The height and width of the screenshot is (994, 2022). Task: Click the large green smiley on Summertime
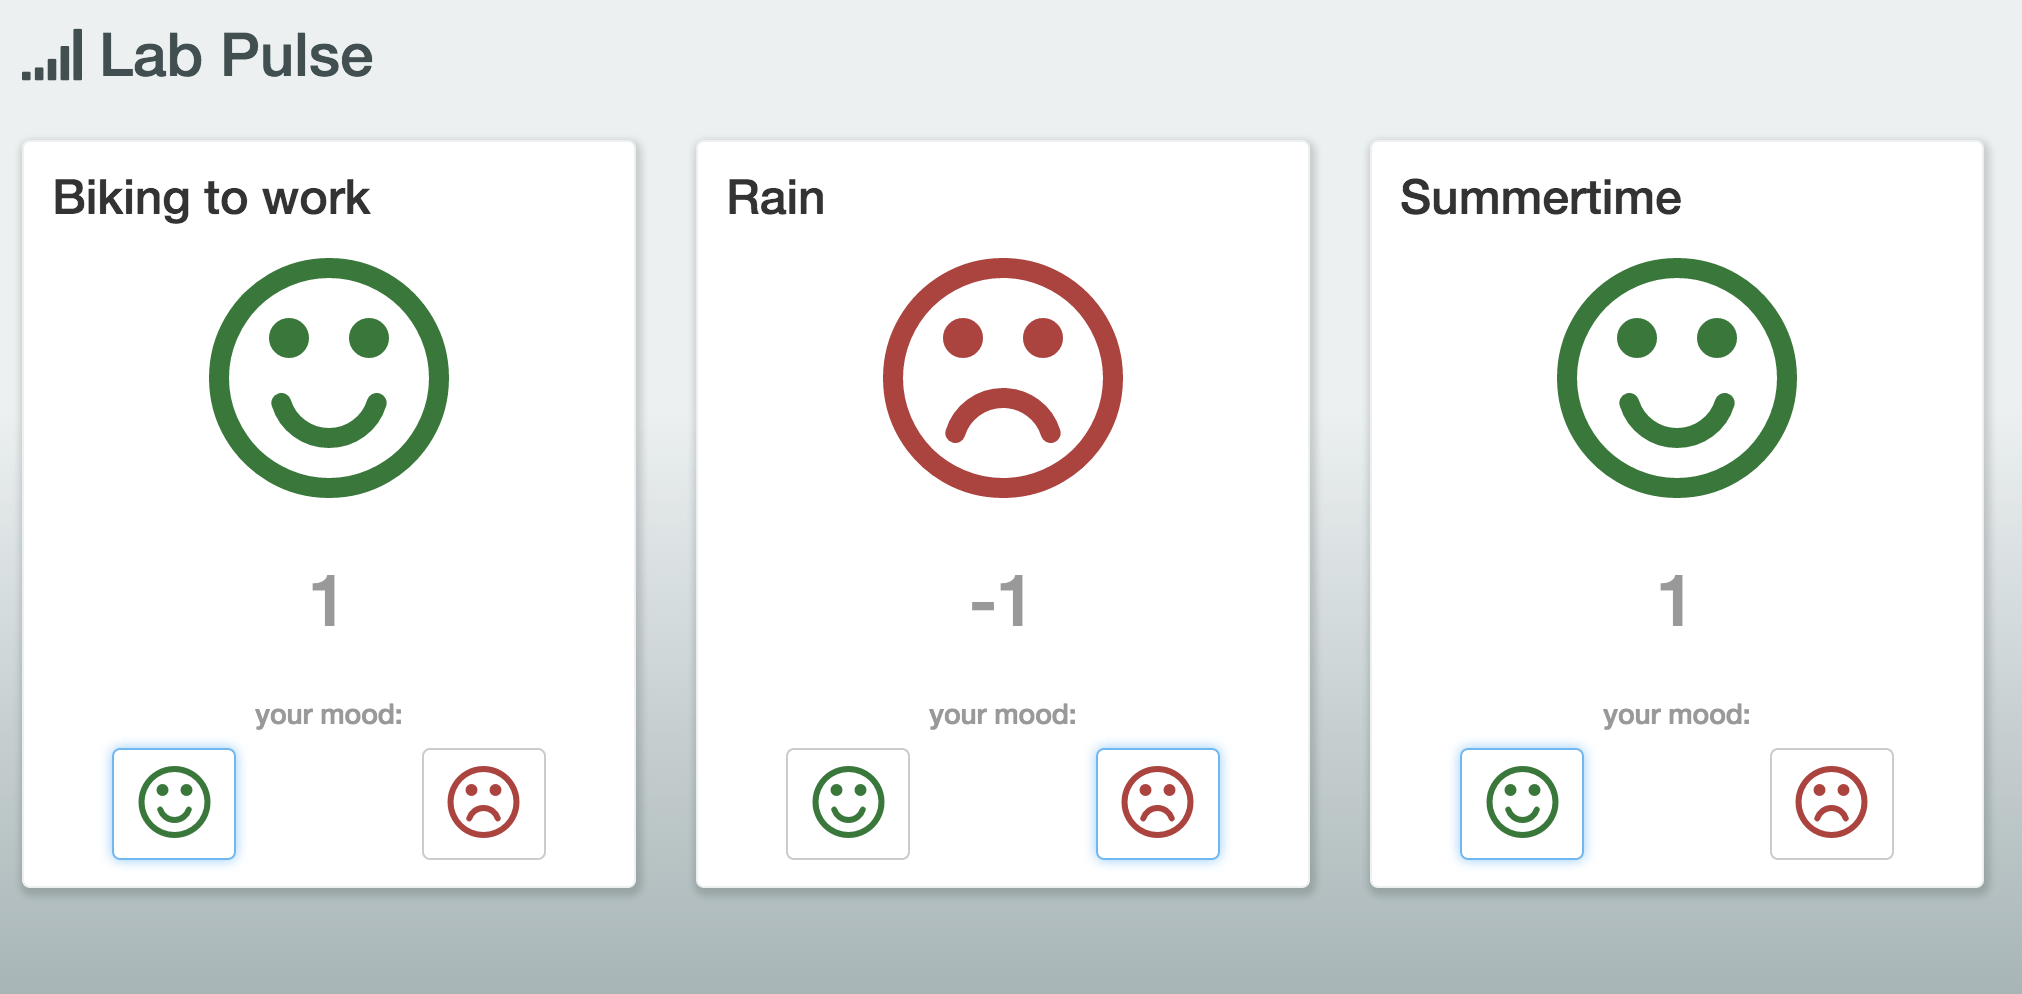[x=1675, y=377]
